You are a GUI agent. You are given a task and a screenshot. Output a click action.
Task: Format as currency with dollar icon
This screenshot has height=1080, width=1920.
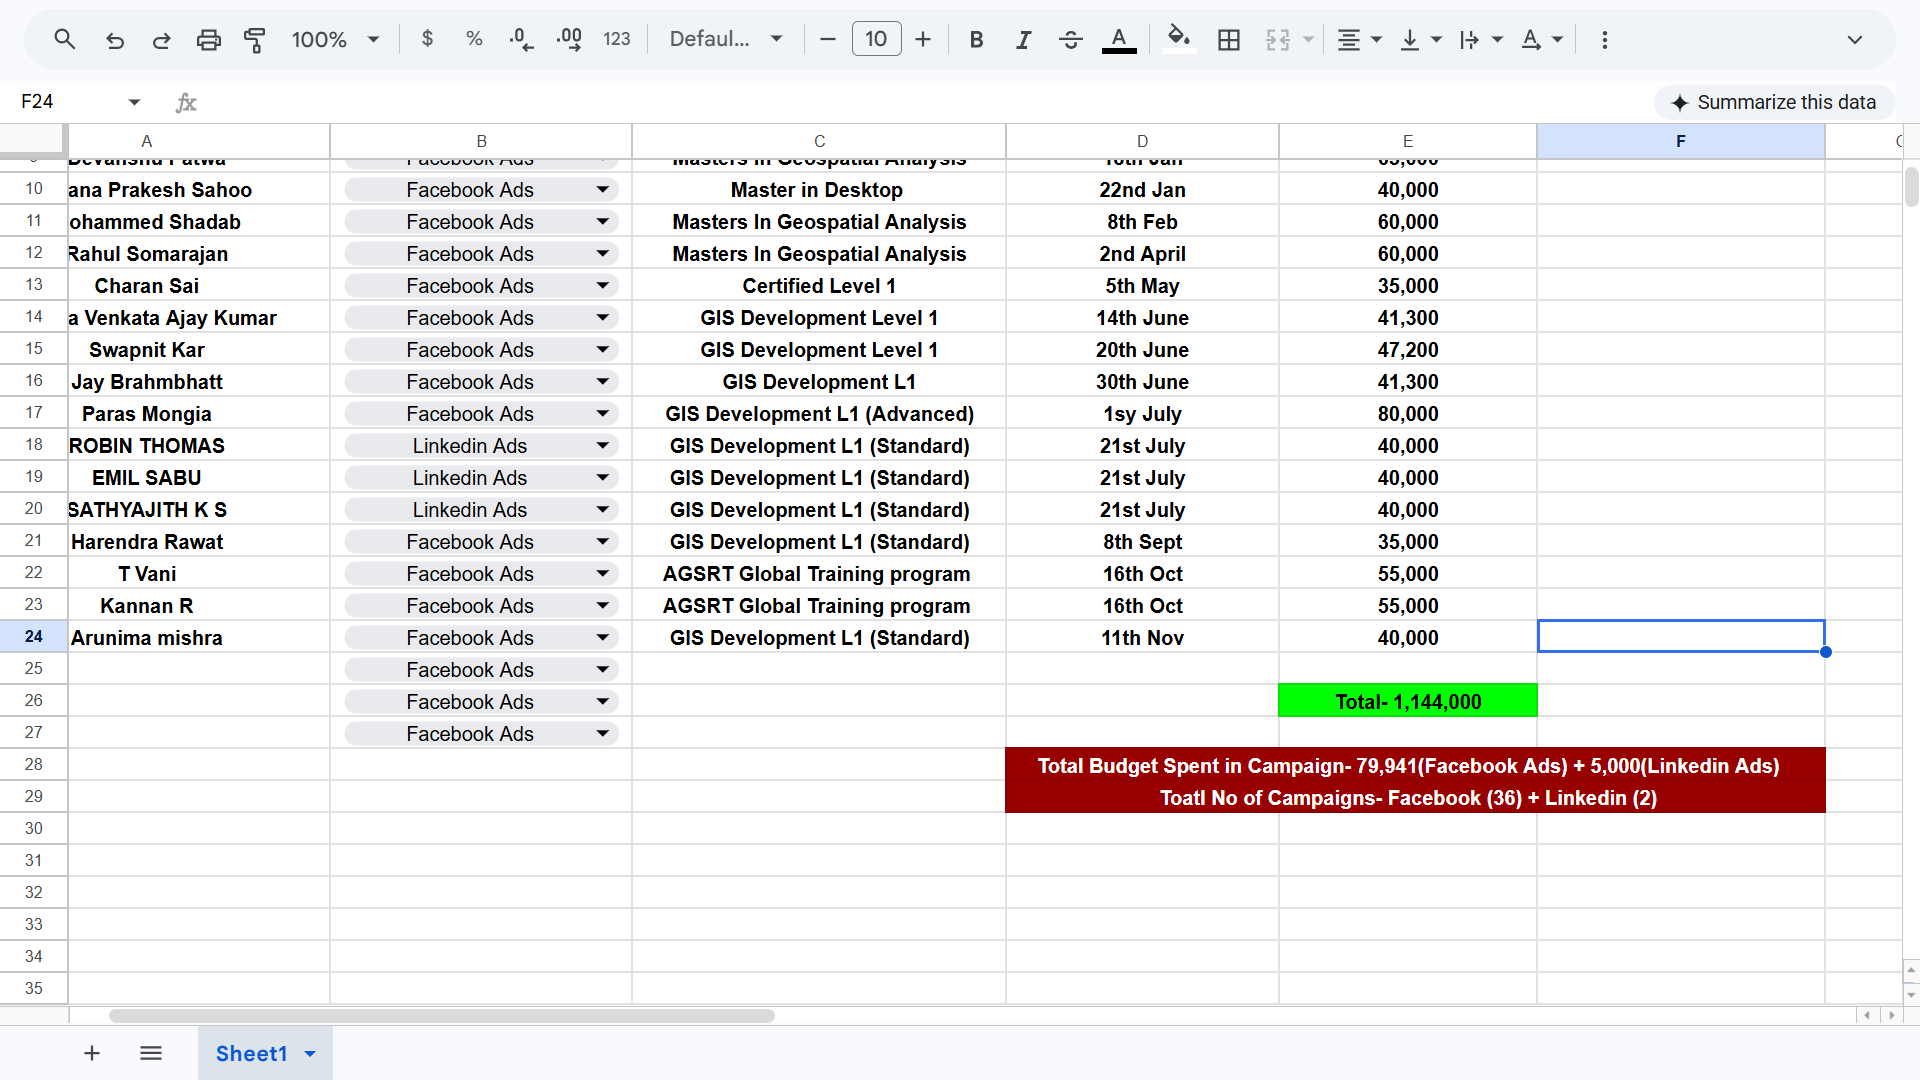427,39
